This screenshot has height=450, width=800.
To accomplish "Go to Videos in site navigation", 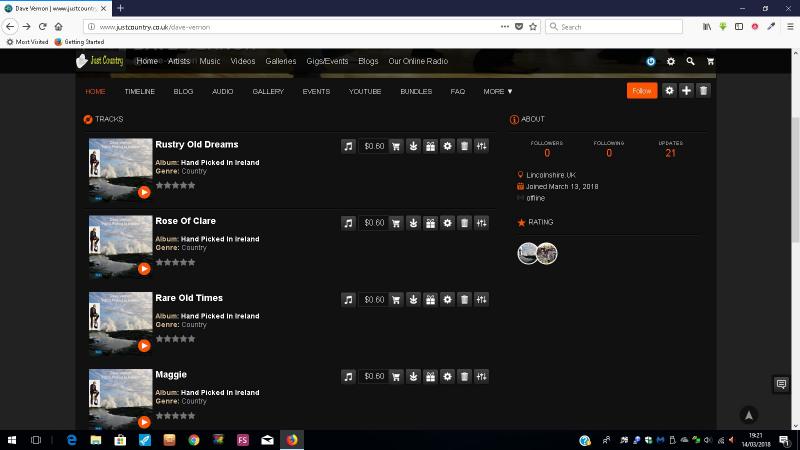I will click(x=243, y=61).
